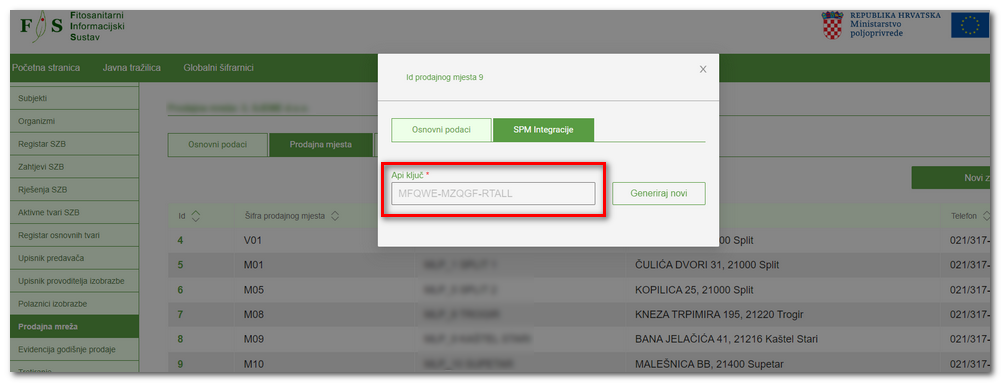Click the Croatian coat of arms logo
This screenshot has height=383, width=1001.
click(x=832, y=26)
